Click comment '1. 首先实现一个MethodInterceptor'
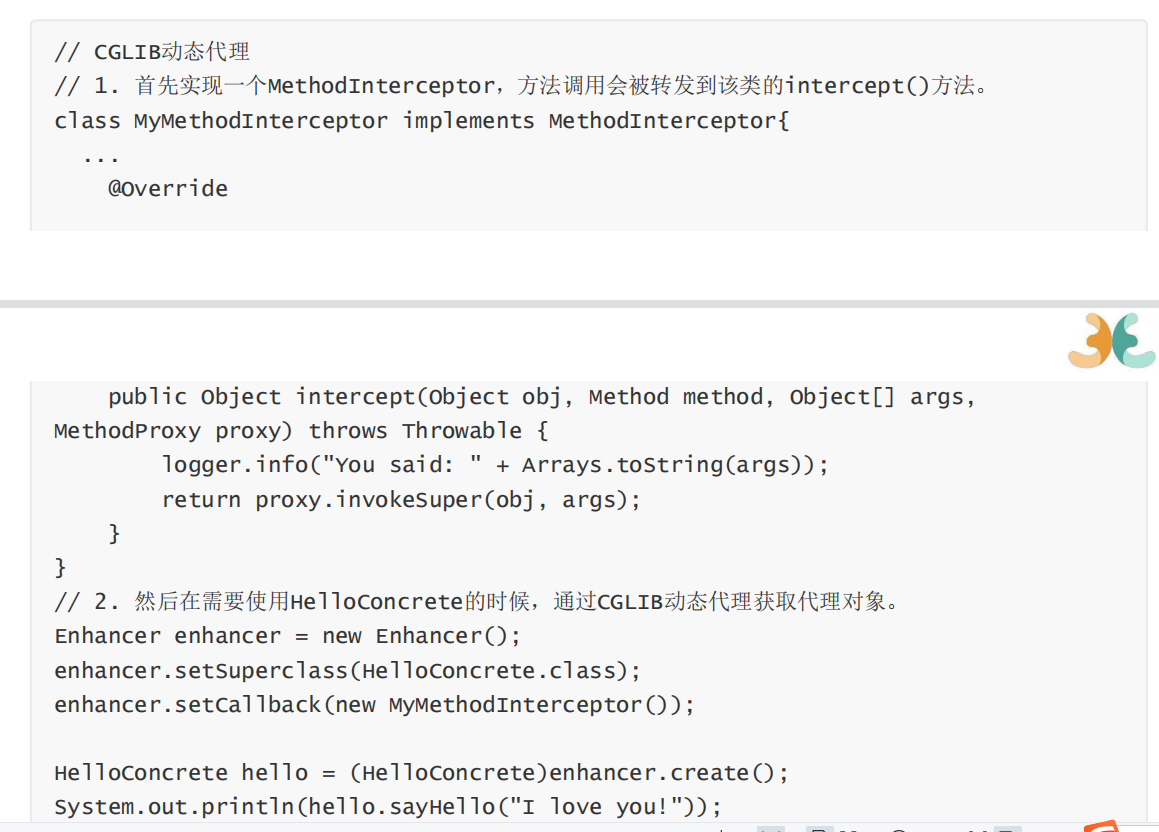Viewport: 1159px width, 832px height. (x=521, y=86)
